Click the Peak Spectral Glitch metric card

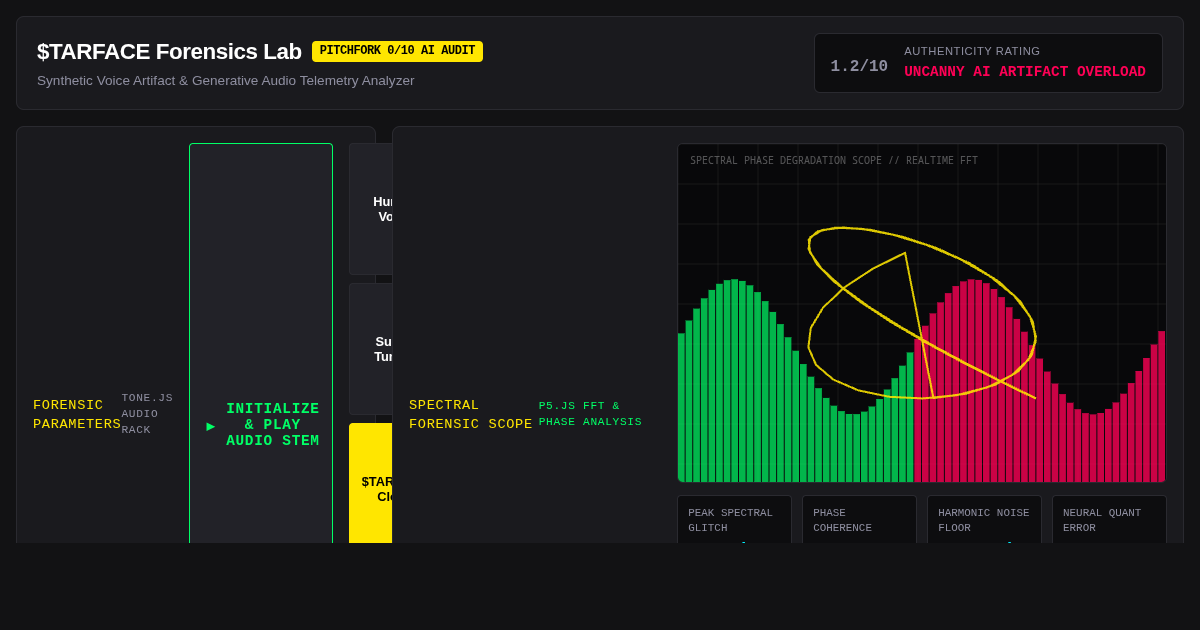point(734,520)
